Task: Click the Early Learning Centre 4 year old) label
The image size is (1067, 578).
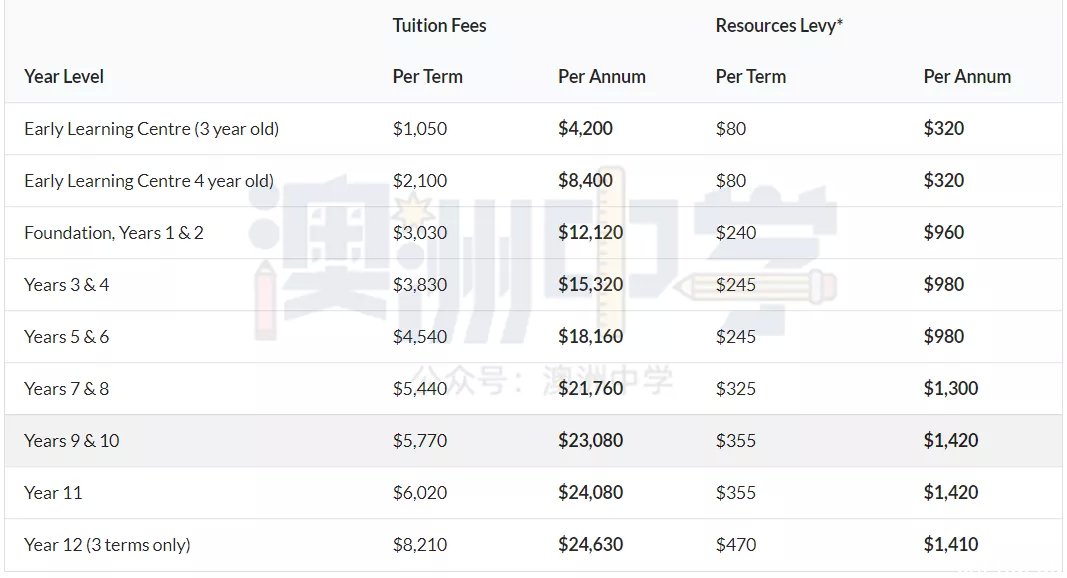Action: tap(149, 180)
